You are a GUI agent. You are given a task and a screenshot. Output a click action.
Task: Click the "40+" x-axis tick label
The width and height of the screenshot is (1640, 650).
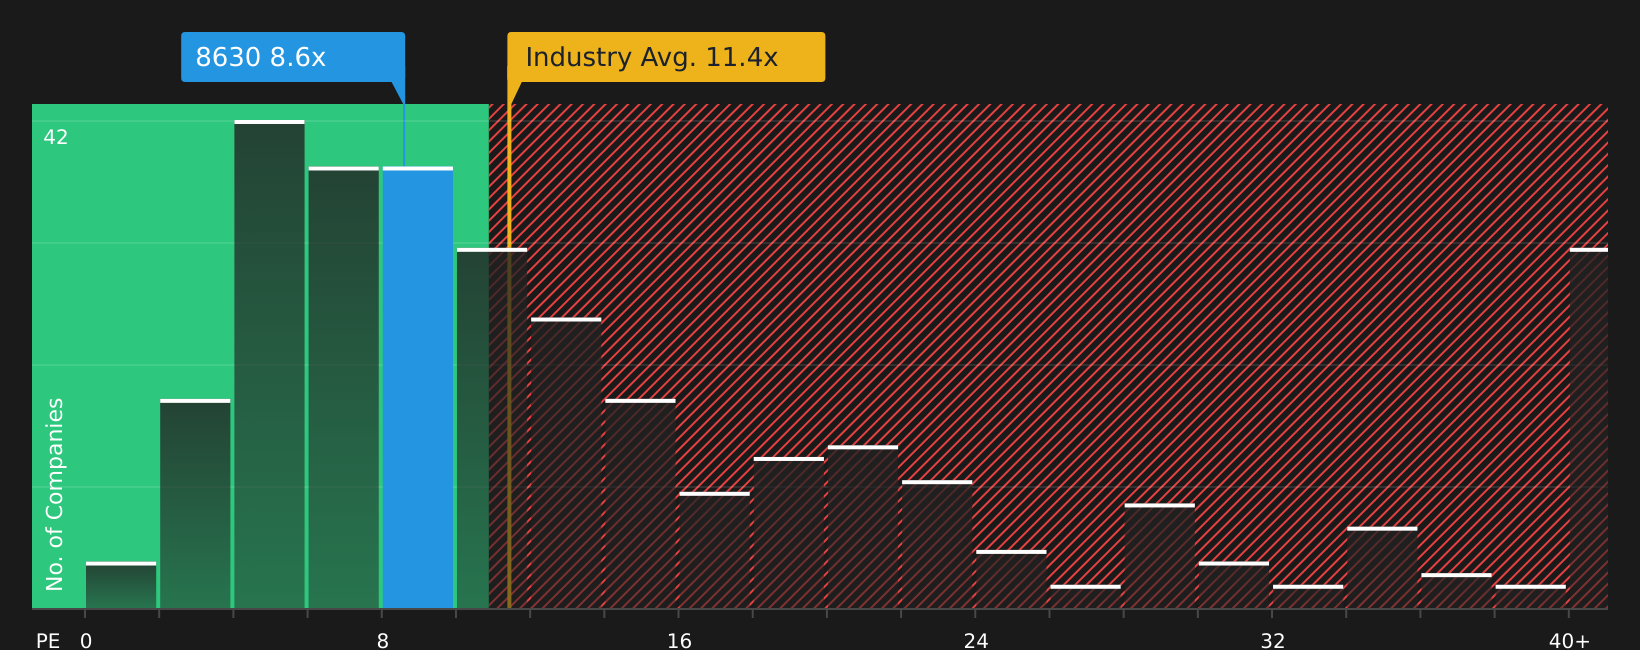[x=1569, y=641]
